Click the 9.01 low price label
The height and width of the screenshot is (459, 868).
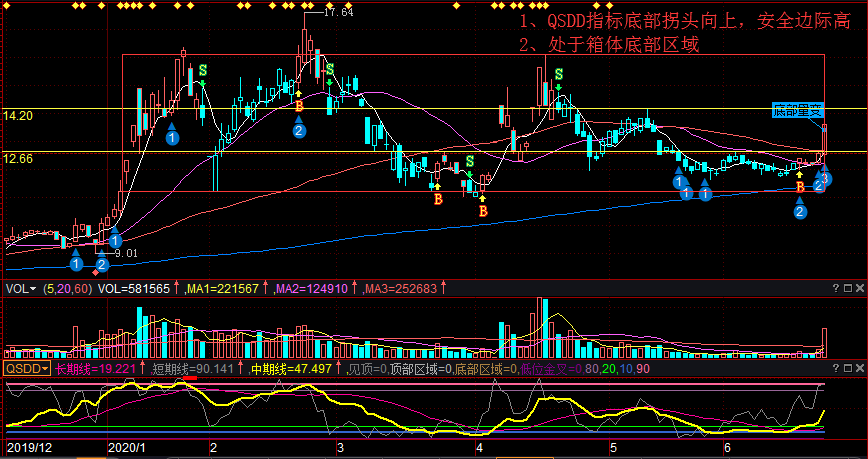coord(126,254)
